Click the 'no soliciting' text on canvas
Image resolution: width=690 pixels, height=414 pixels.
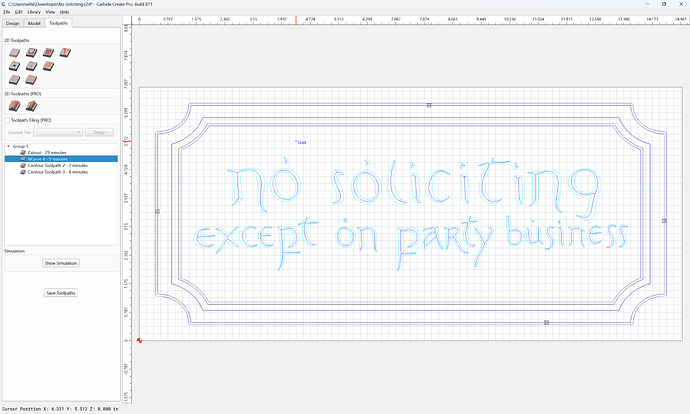tap(414, 187)
